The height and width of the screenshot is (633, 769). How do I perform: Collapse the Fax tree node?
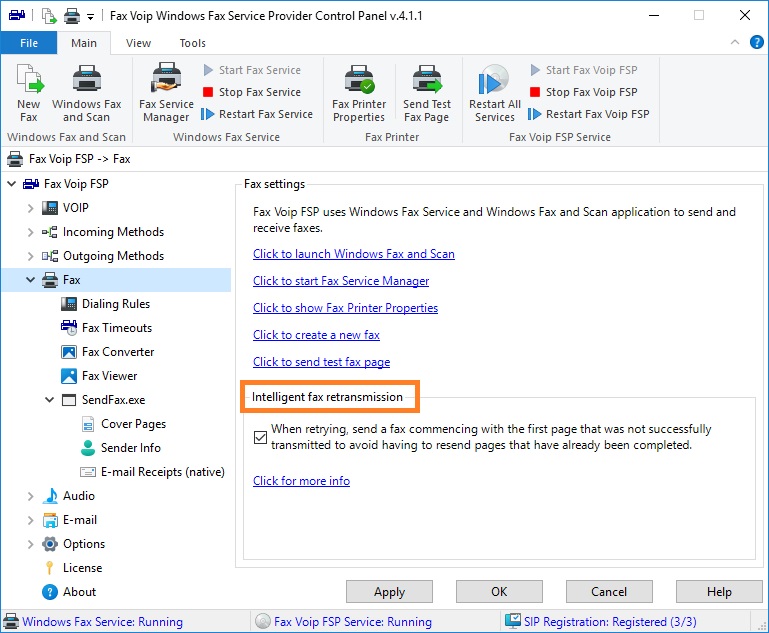(x=30, y=280)
